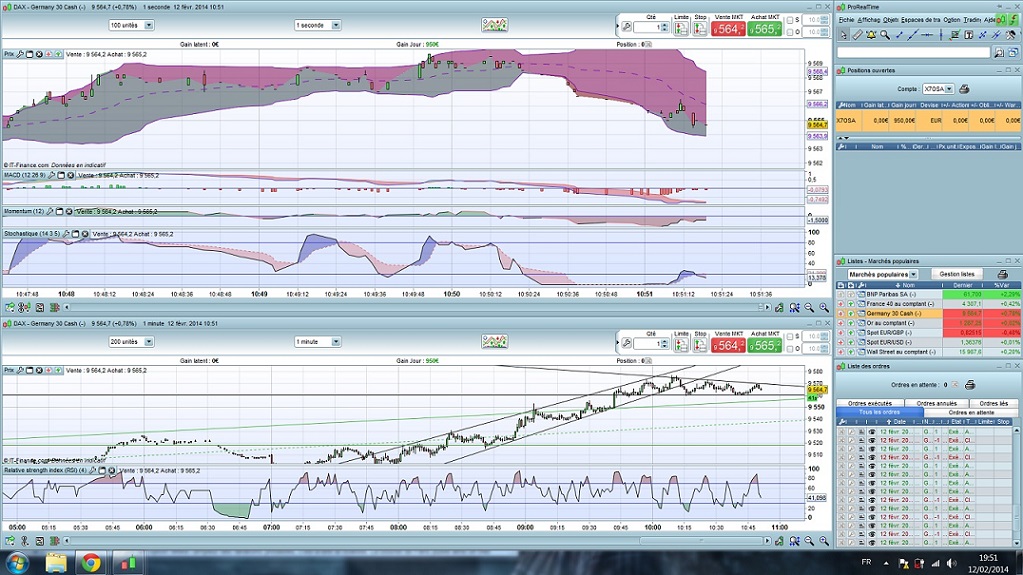Viewport: 1023px width, 575px height.
Task: Toggle the O checkbox in bottom chart
Action: [790, 349]
